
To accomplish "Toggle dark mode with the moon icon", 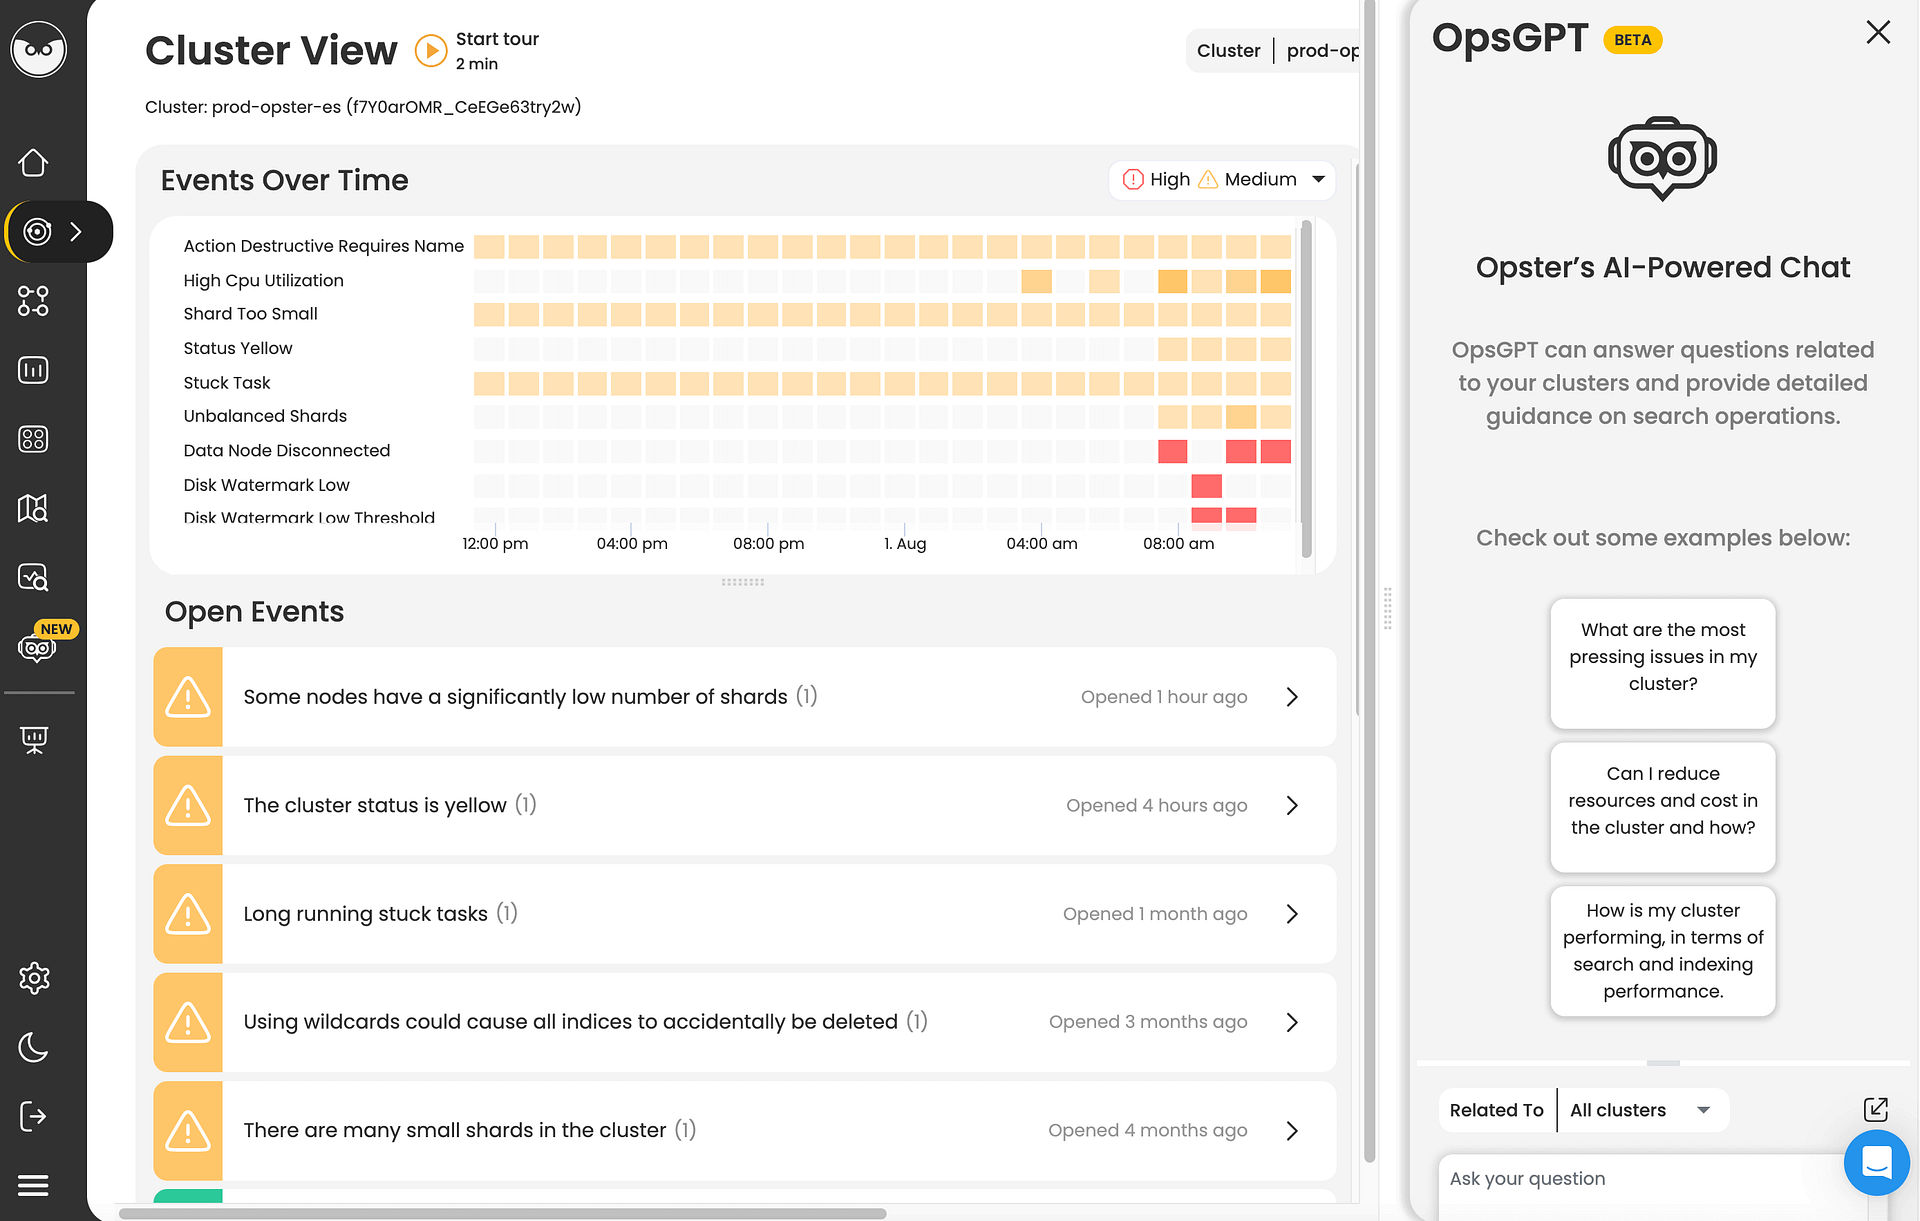I will coord(33,1049).
